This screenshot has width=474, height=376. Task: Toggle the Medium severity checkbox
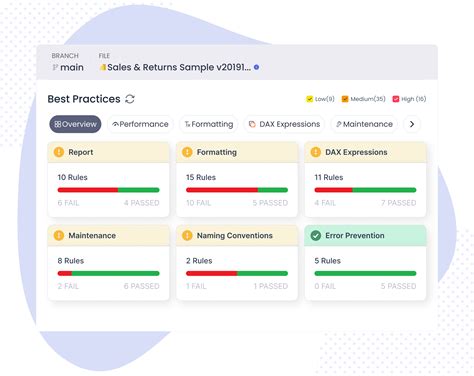[345, 99]
